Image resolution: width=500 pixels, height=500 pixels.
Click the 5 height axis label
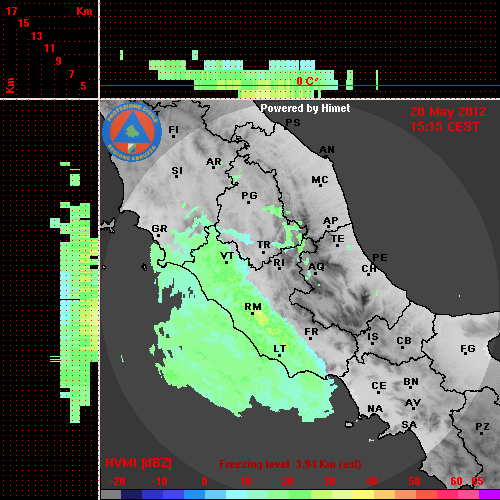(83, 86)
